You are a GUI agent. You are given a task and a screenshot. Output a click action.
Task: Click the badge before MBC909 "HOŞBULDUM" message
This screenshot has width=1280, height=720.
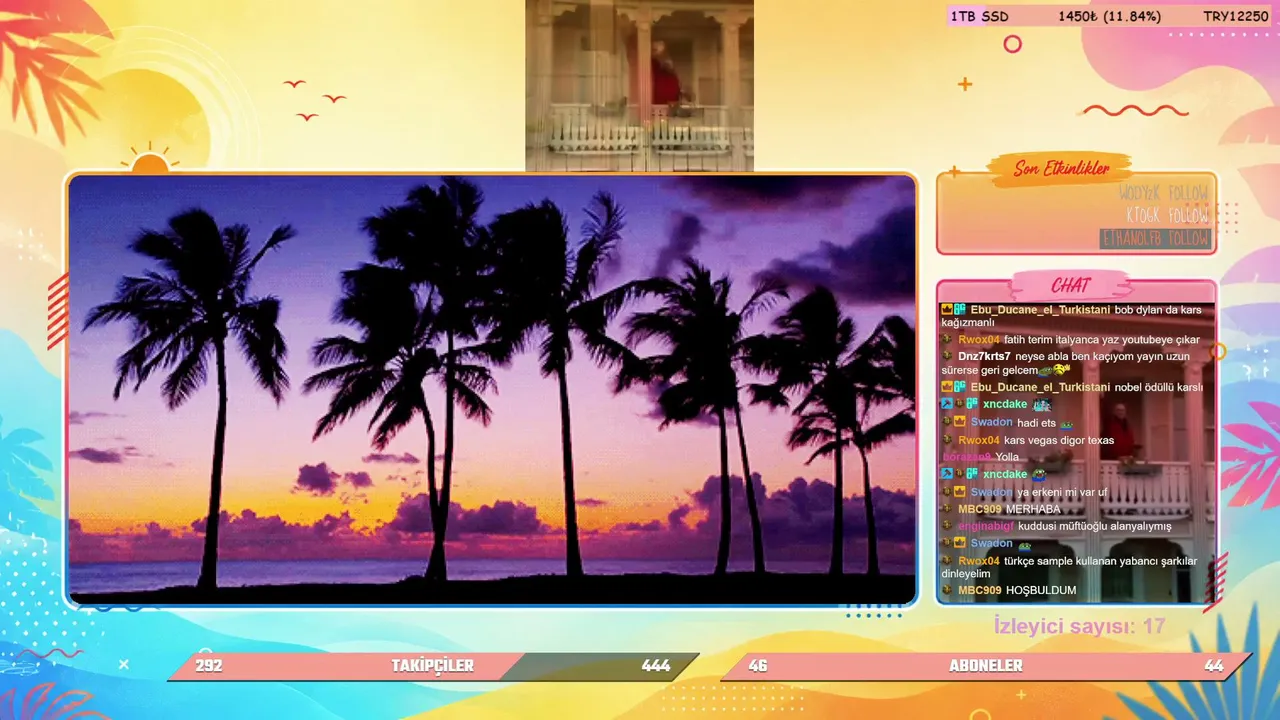click(x=947, y=590)
